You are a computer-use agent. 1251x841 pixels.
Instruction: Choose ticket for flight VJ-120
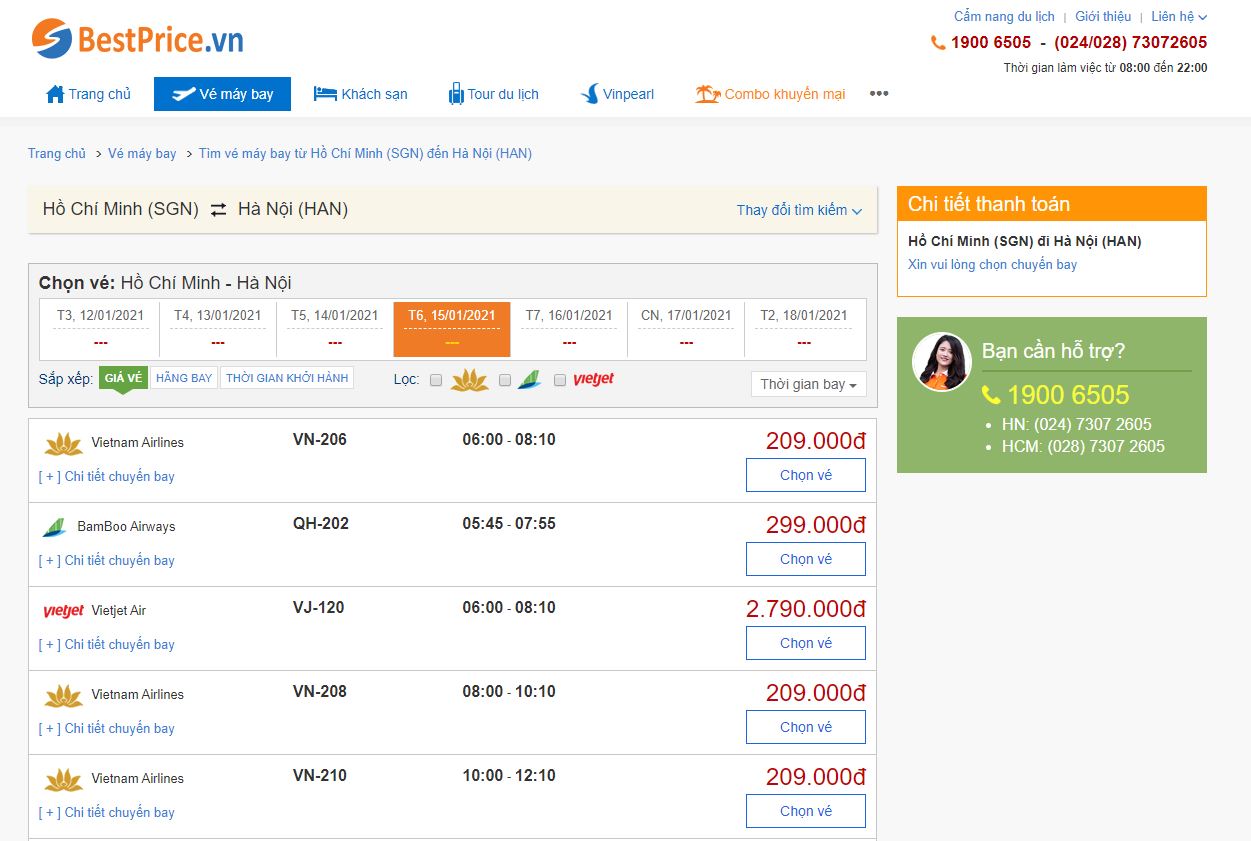[806, 643]
